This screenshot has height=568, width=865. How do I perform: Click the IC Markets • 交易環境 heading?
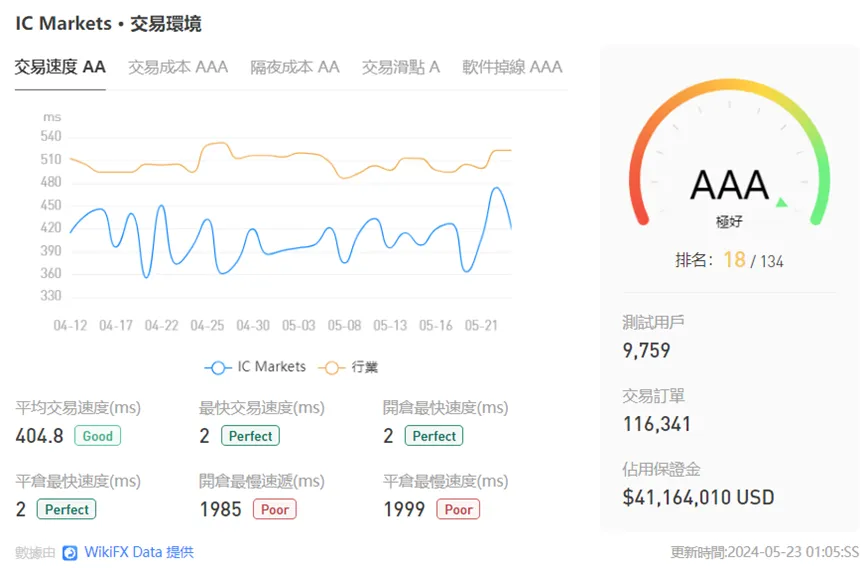pyautogui.click(x=108, y=24)
